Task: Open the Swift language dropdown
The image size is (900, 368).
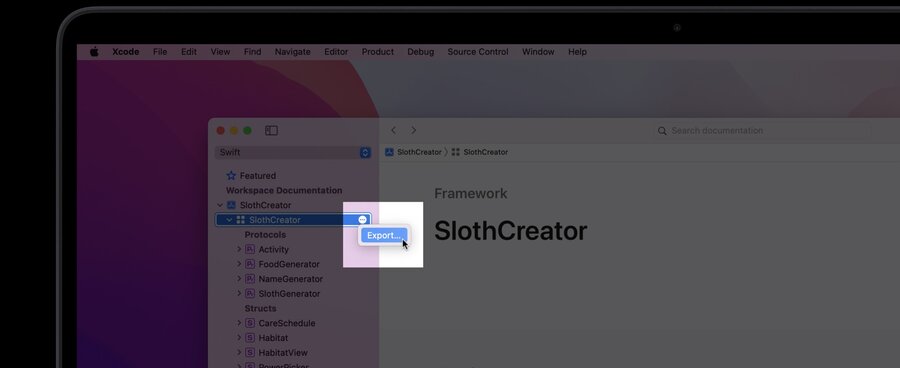Action: [x=293, y=153]
